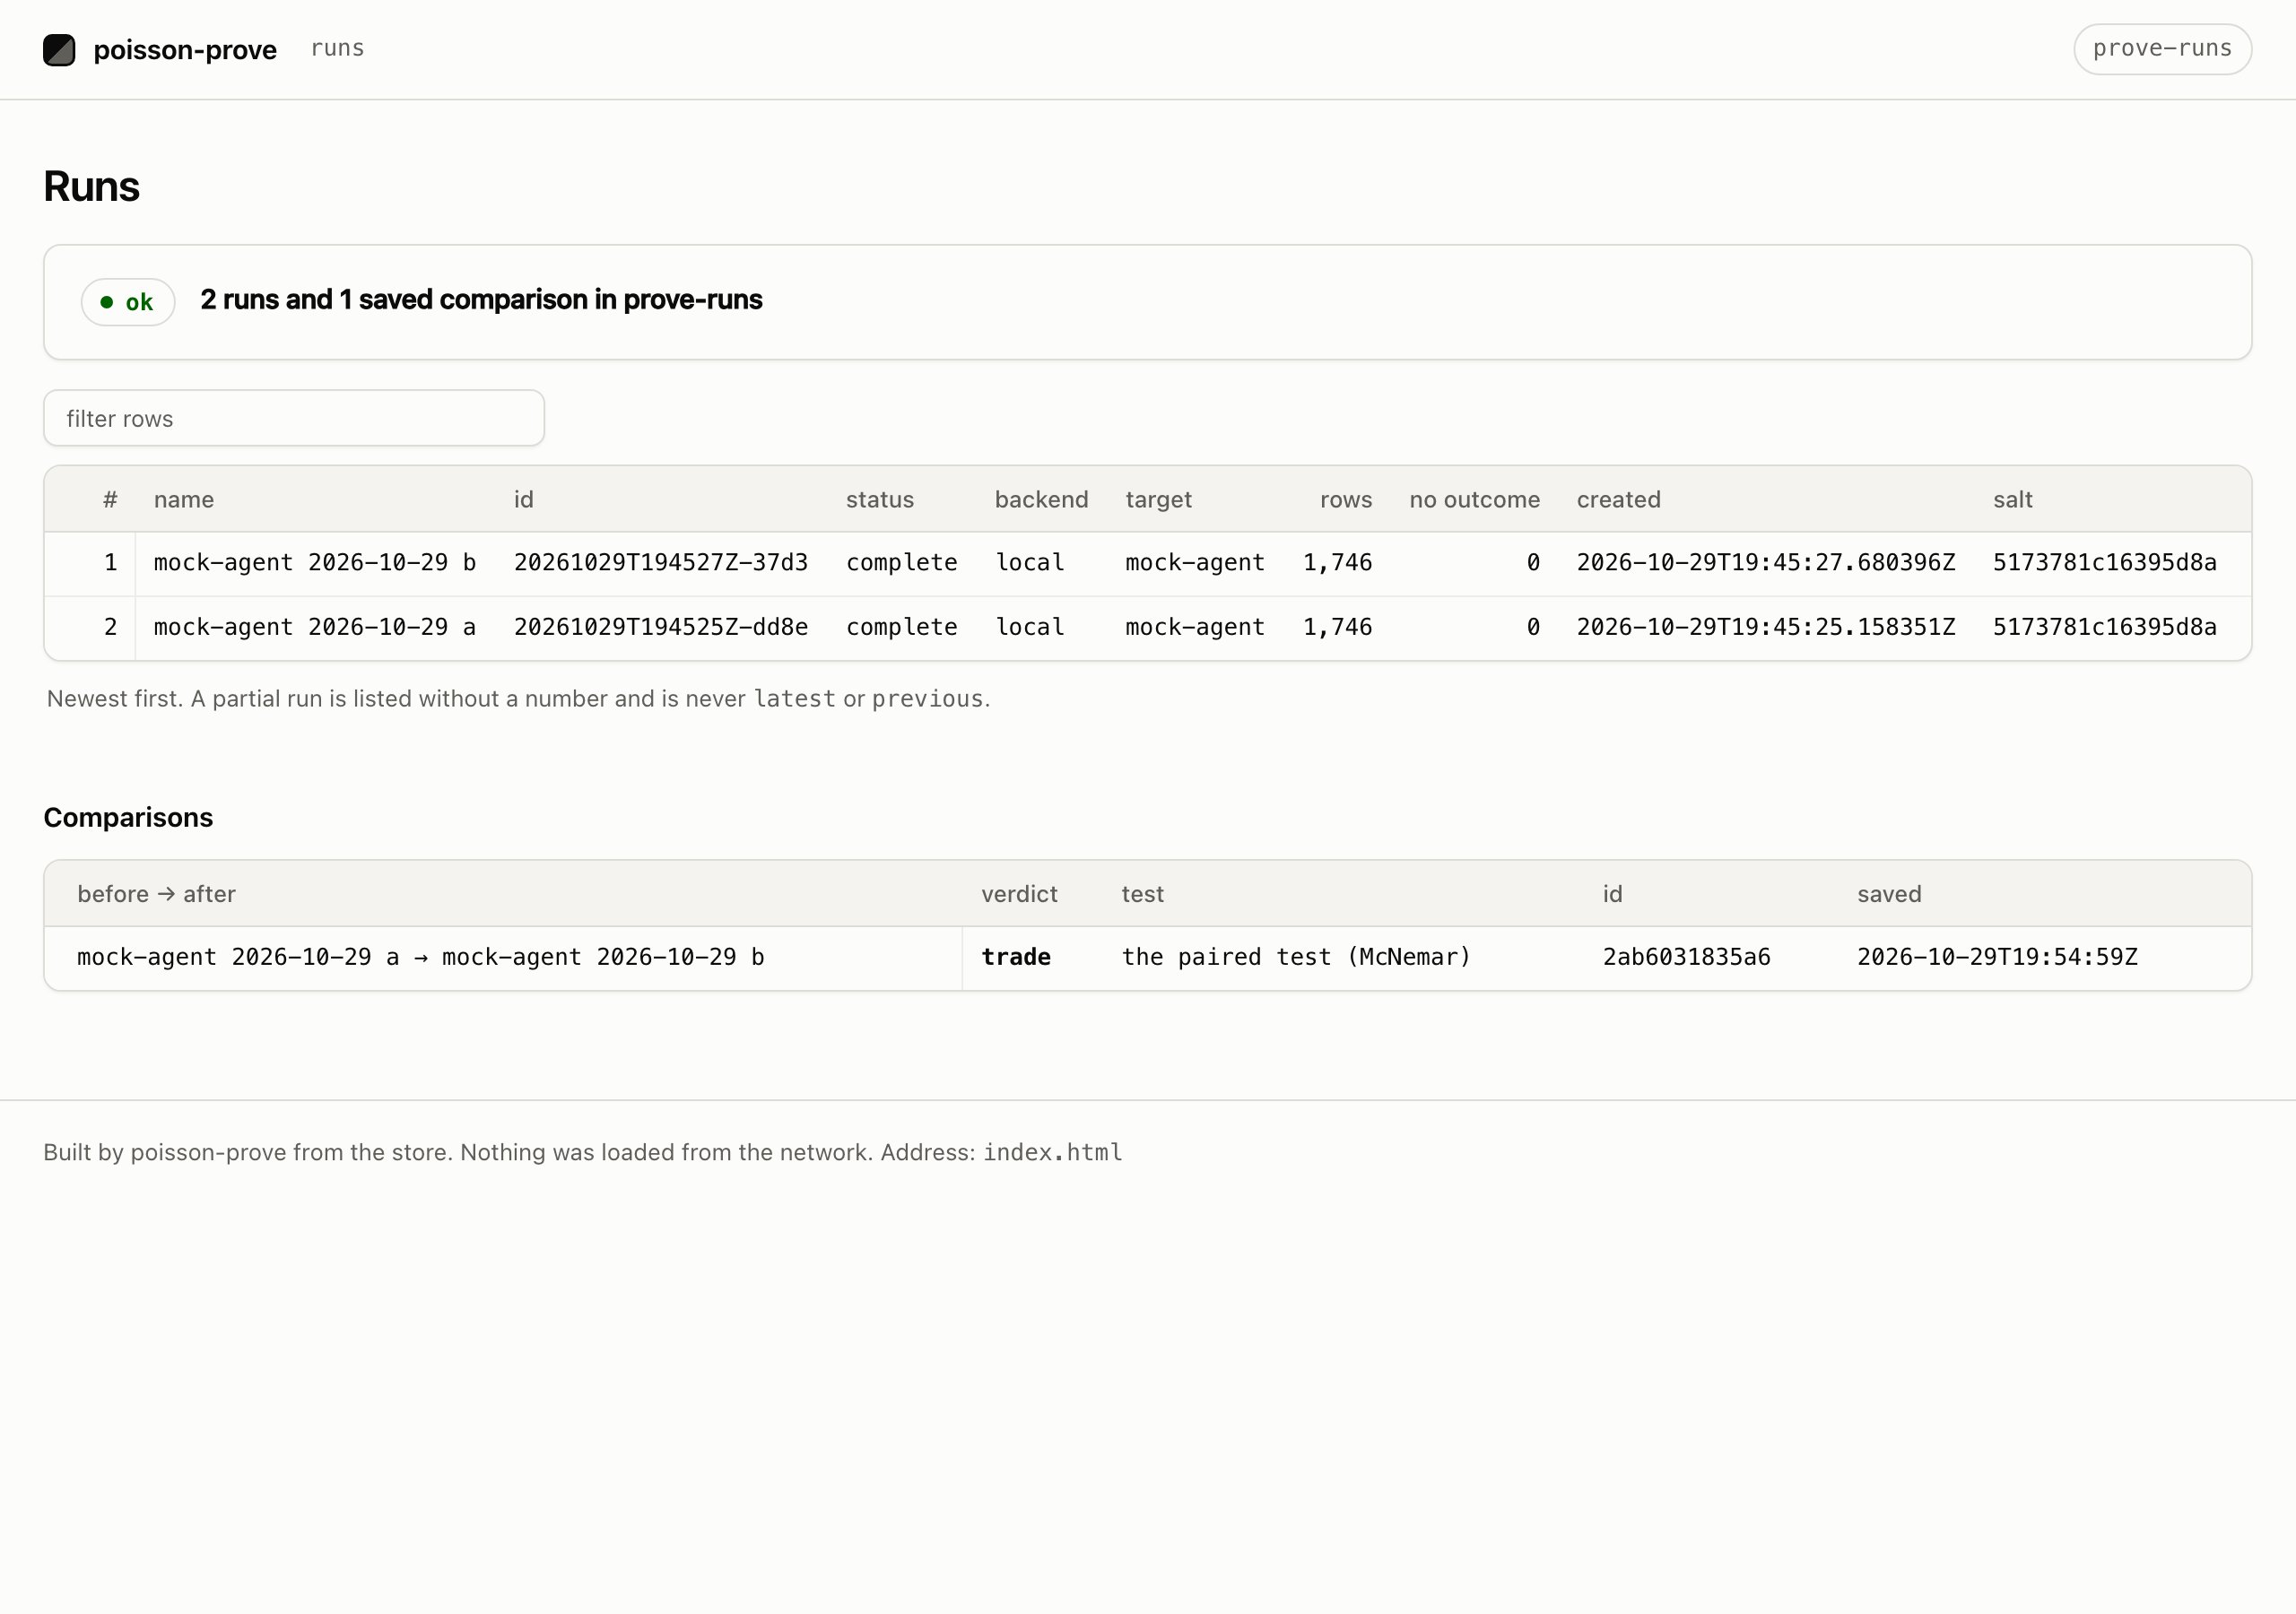Select run id 20261029T194527Z-37d3
Screen dimensions: 2296x1614
click(x=661, y=563)
